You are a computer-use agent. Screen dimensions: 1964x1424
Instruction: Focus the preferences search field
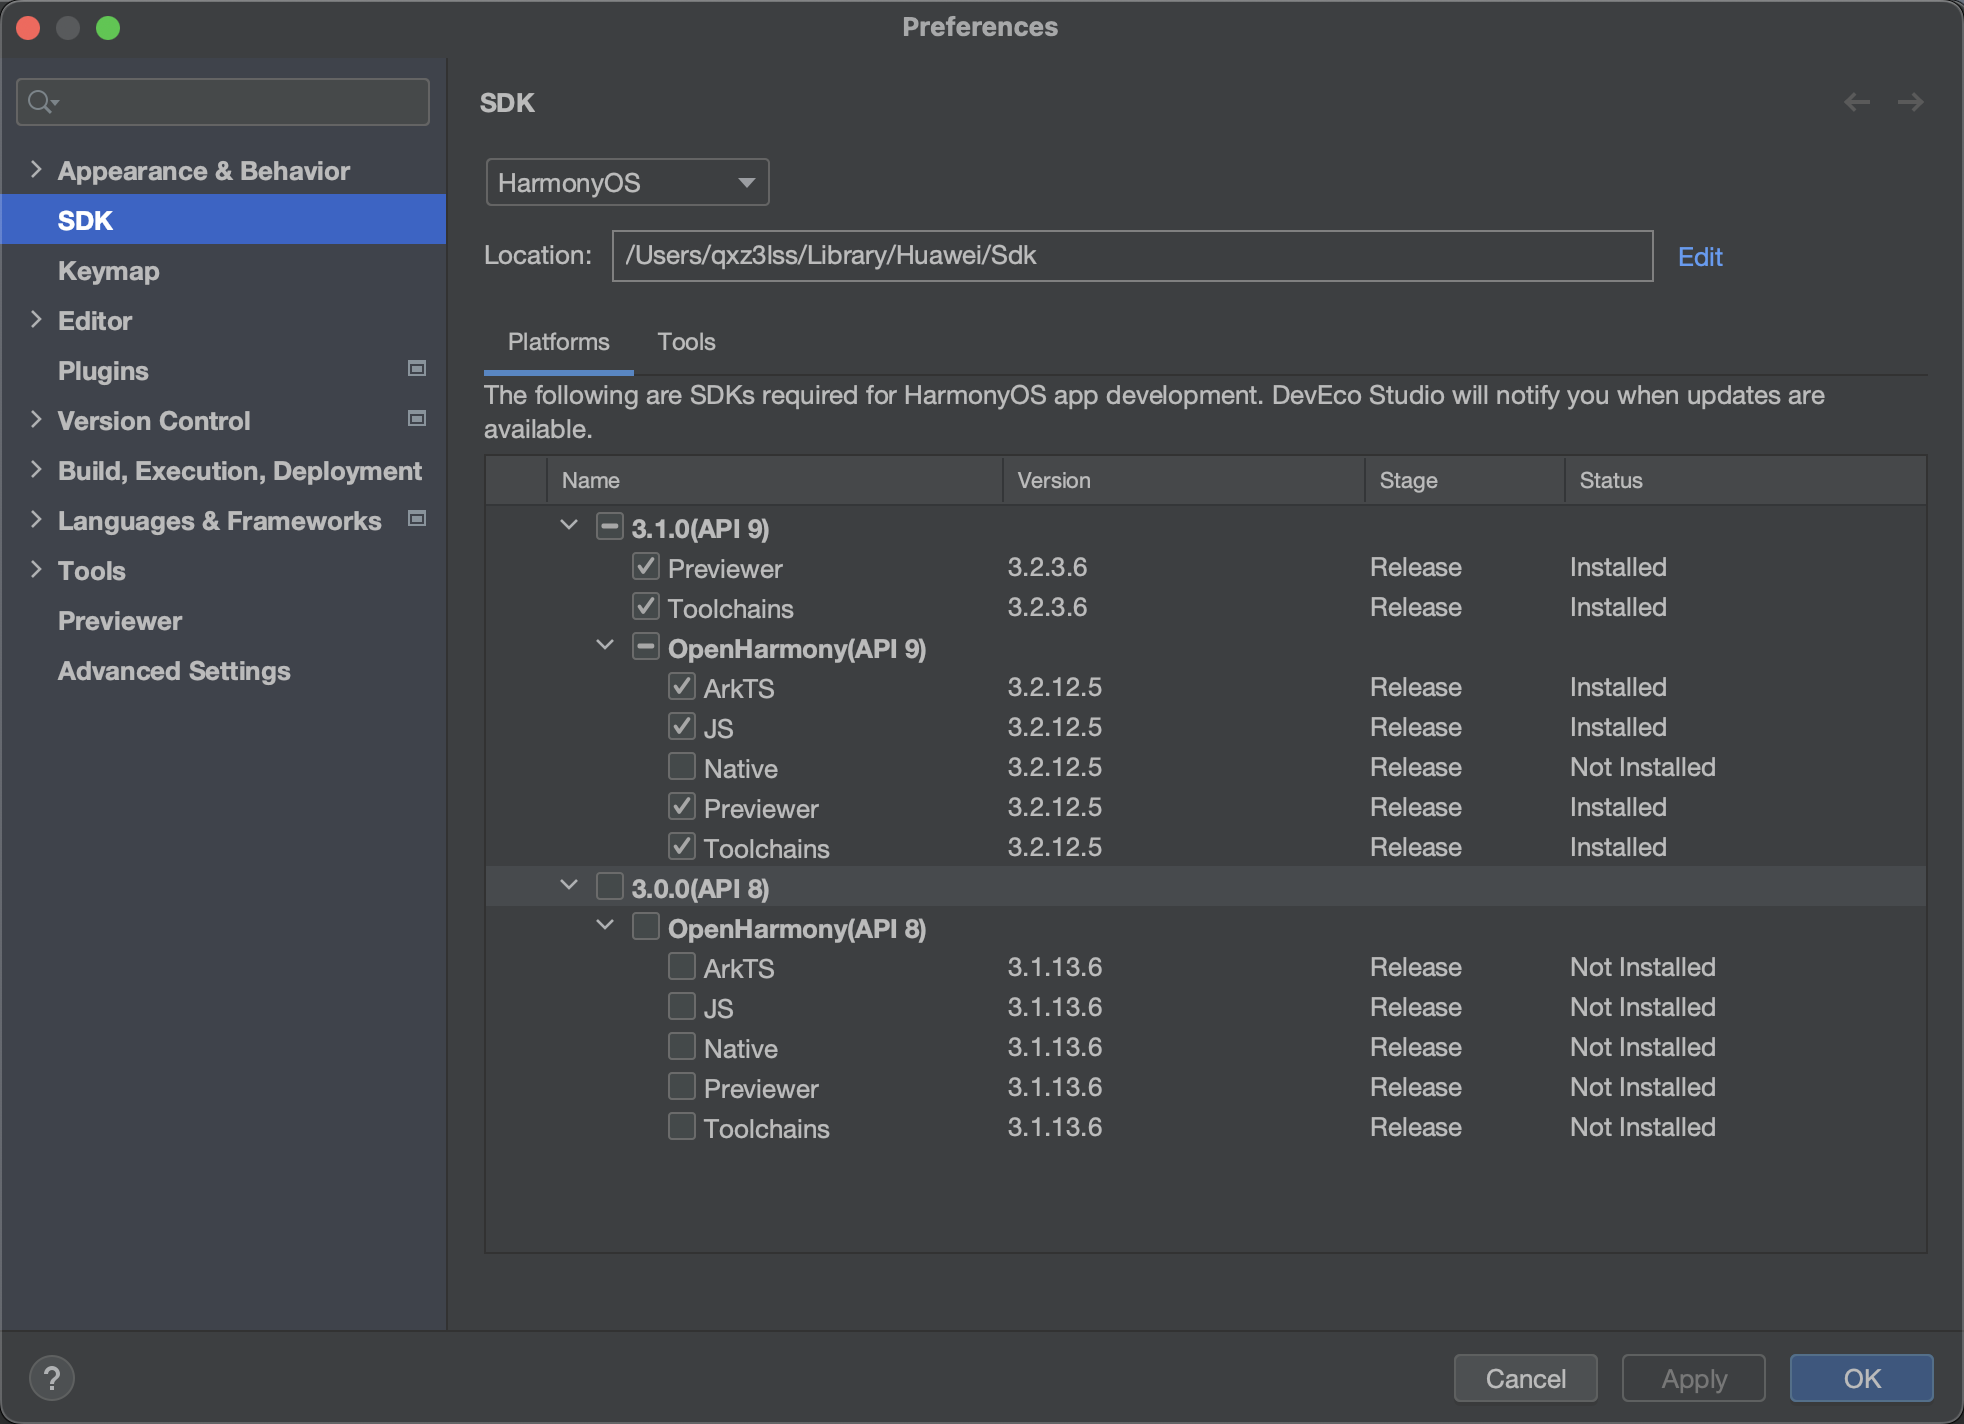223,102
